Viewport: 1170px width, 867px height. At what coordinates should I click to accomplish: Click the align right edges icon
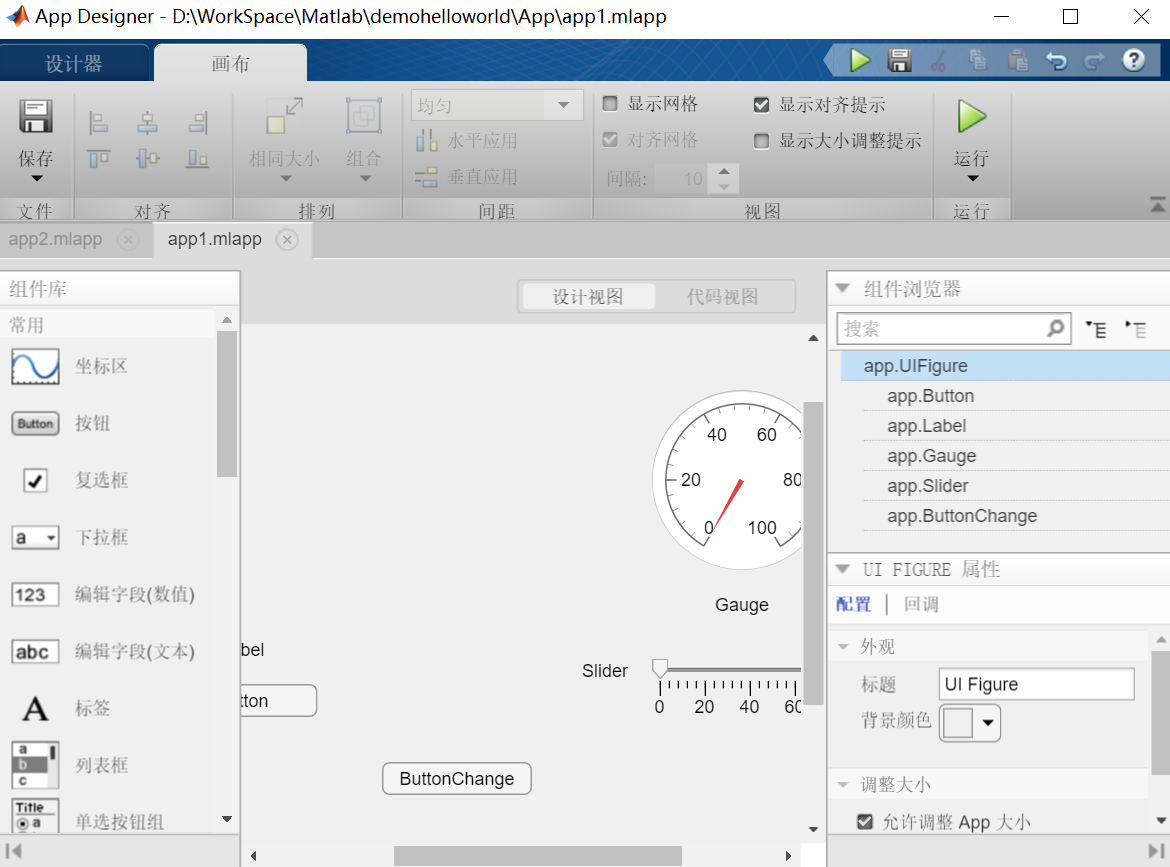[198, 122]
